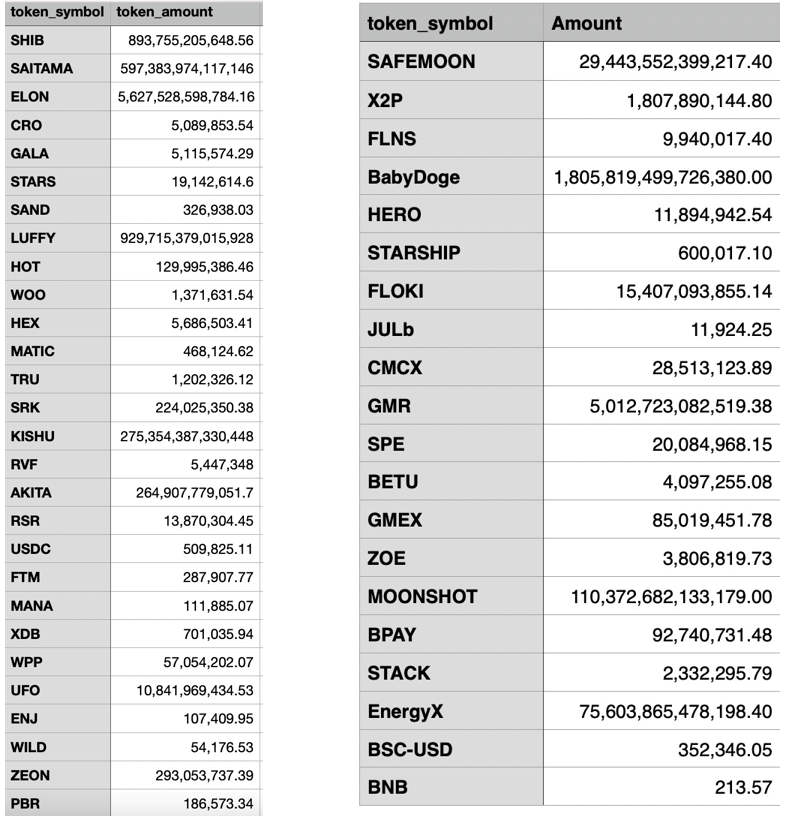The height and width of the screenshot is (816, 787).
Task: Select the SHIB token symbol cell
Action: click(58, 40)
